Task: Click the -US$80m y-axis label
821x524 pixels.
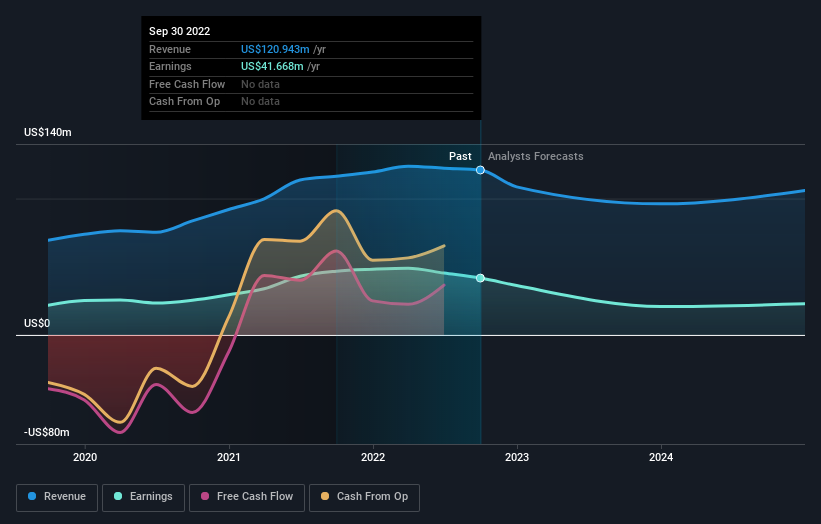Action: [47, 432]
